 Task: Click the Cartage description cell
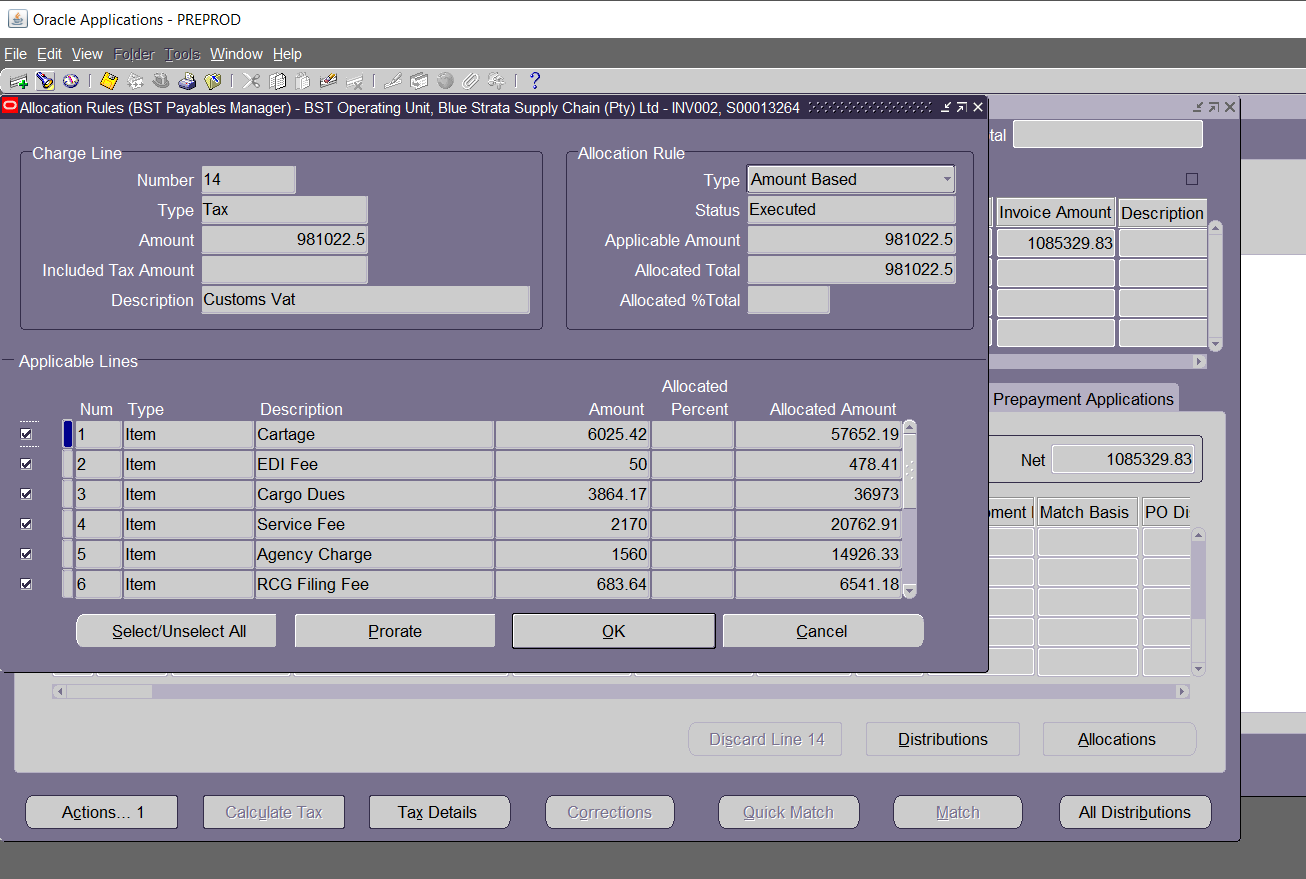pyautogui.click(x=374, y=434)
